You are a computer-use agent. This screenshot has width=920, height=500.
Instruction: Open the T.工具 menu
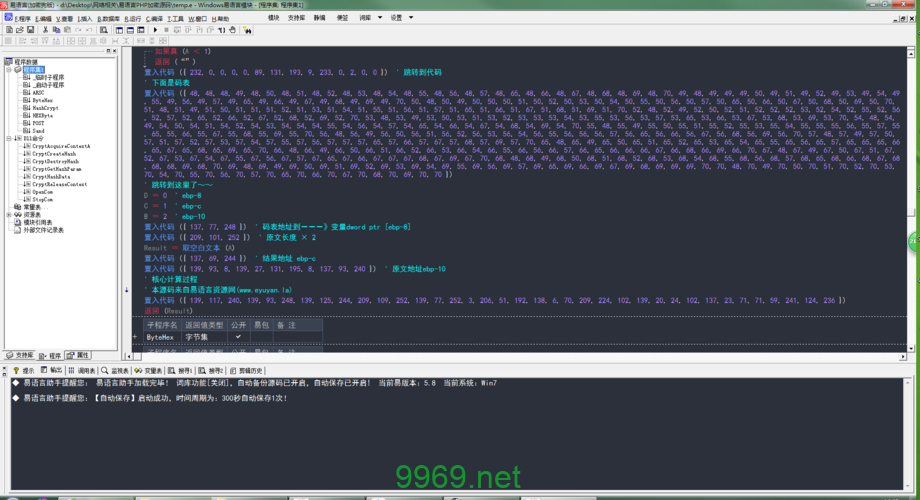176,18
